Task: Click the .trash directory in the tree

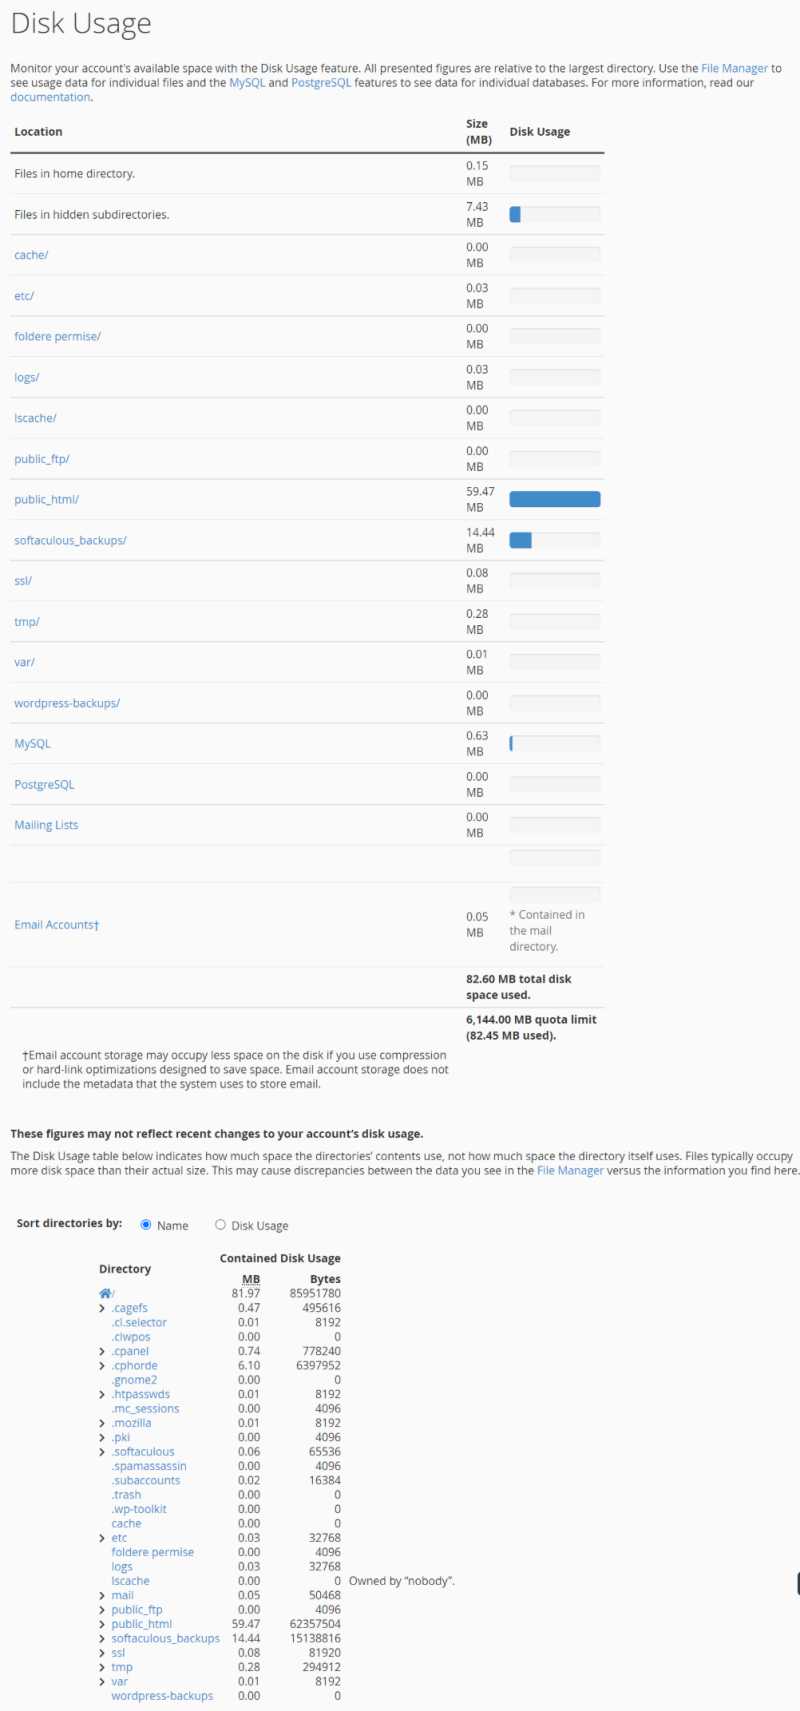Action: tap(126, 1495)
